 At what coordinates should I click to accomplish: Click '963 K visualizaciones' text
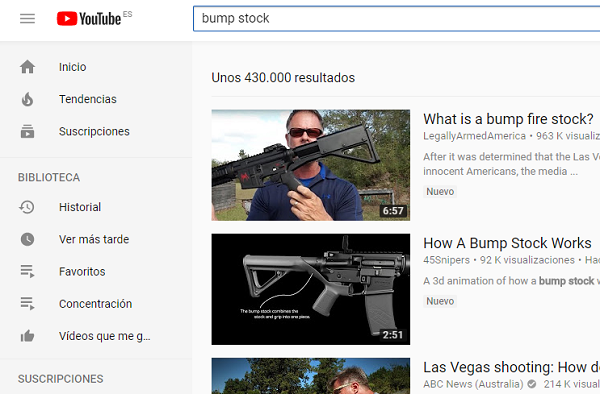coord(568,136)
